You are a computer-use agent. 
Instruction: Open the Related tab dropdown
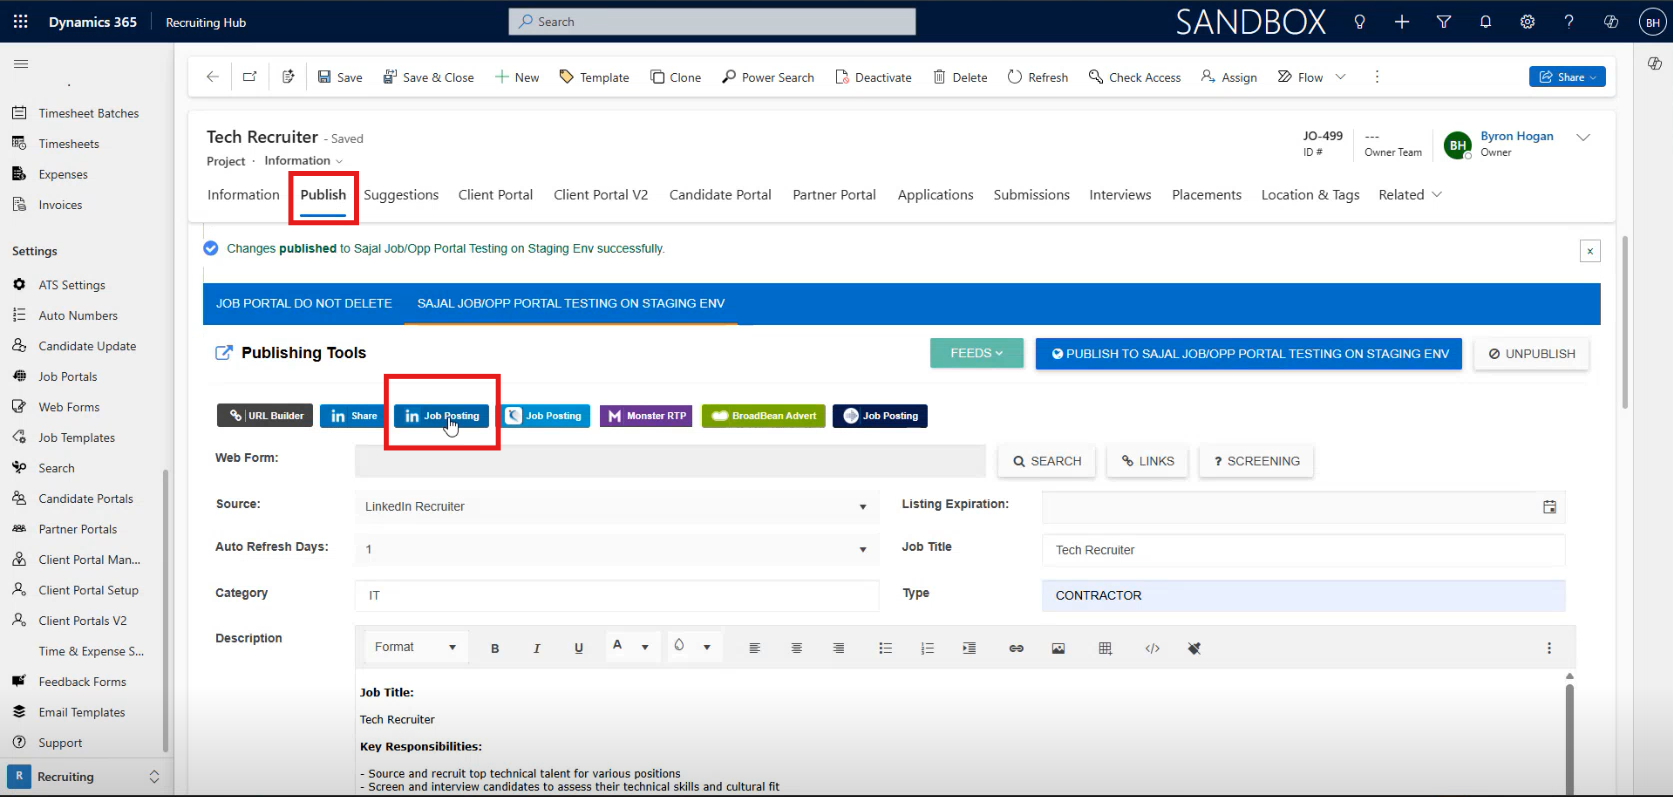[1410, 195]
